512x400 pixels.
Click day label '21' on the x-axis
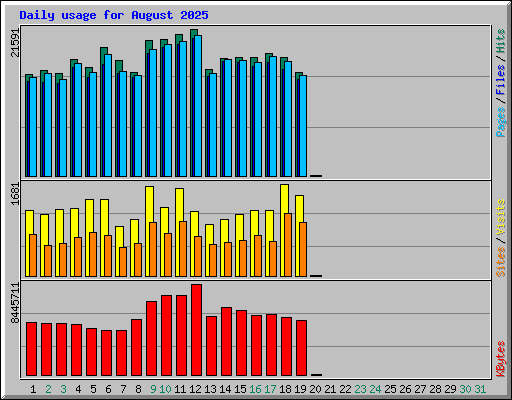(330, 389)
